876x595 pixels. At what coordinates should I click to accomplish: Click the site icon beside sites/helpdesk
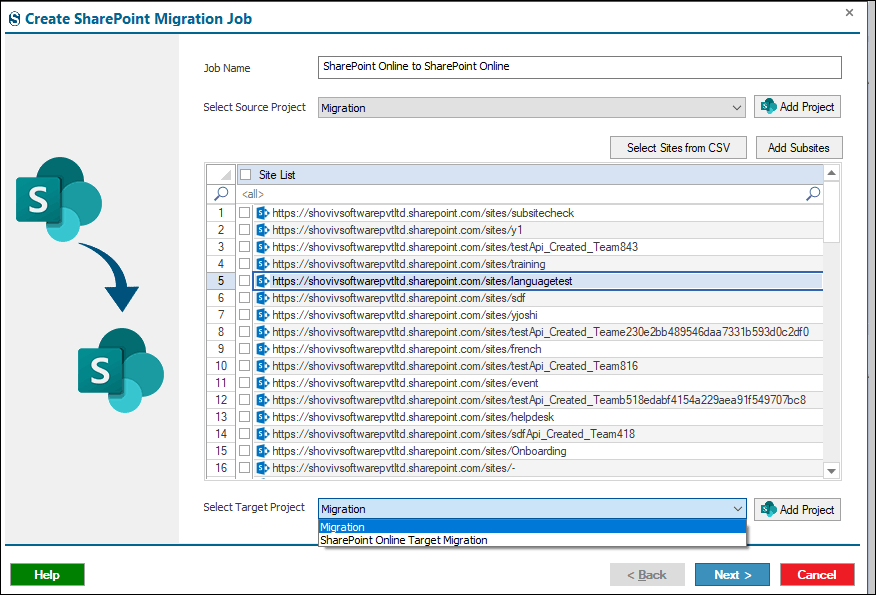click(263, 417)
